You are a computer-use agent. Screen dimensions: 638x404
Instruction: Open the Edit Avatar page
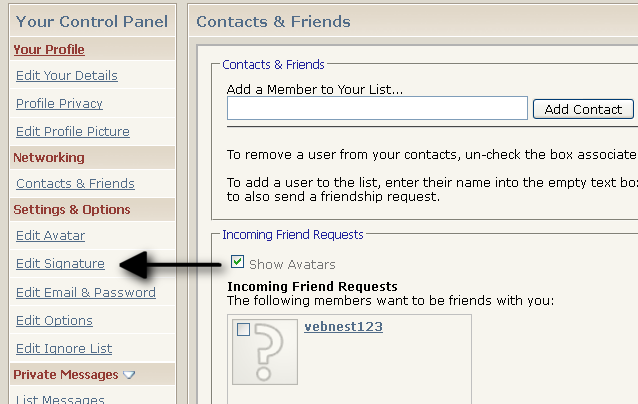pos(50,236)
